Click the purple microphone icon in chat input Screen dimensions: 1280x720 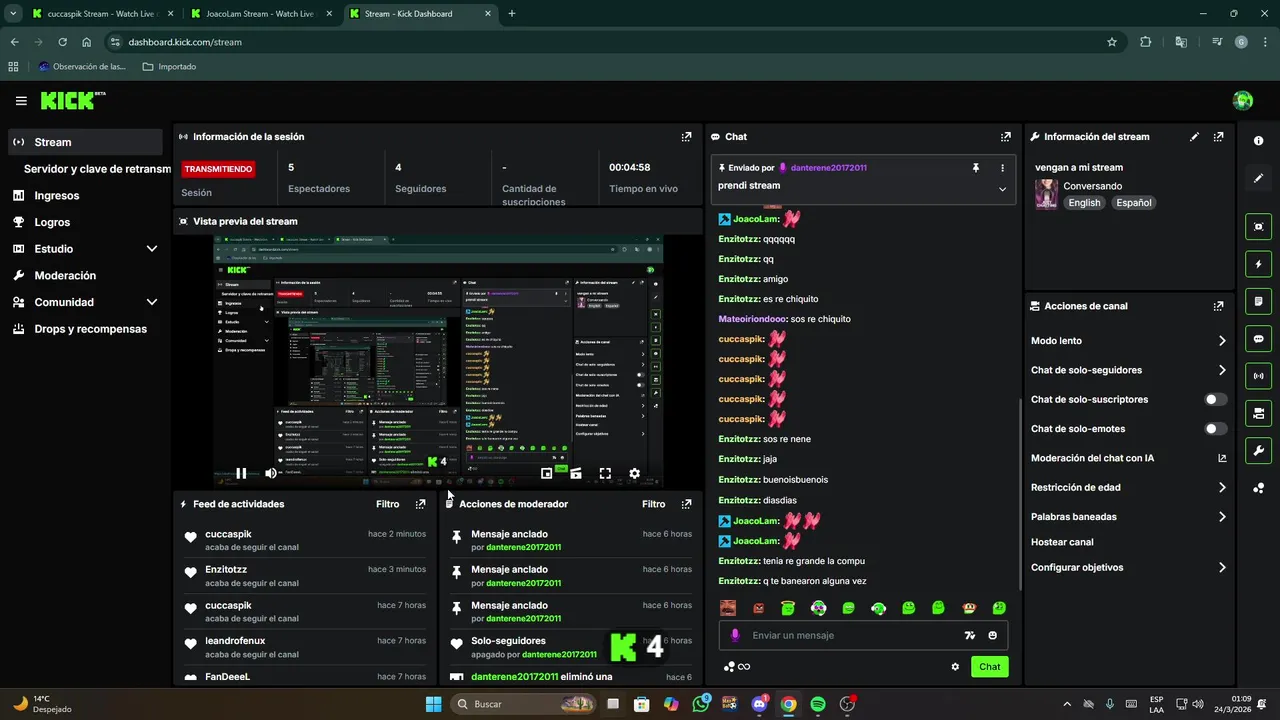pos(735,635)
